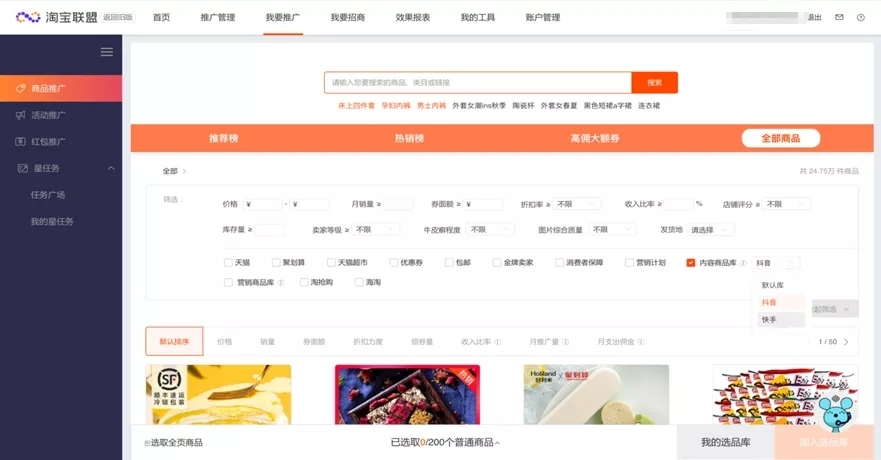Check the 营销商品库 checkbox
Screen dimensions: 881x460
coord(228,282)
